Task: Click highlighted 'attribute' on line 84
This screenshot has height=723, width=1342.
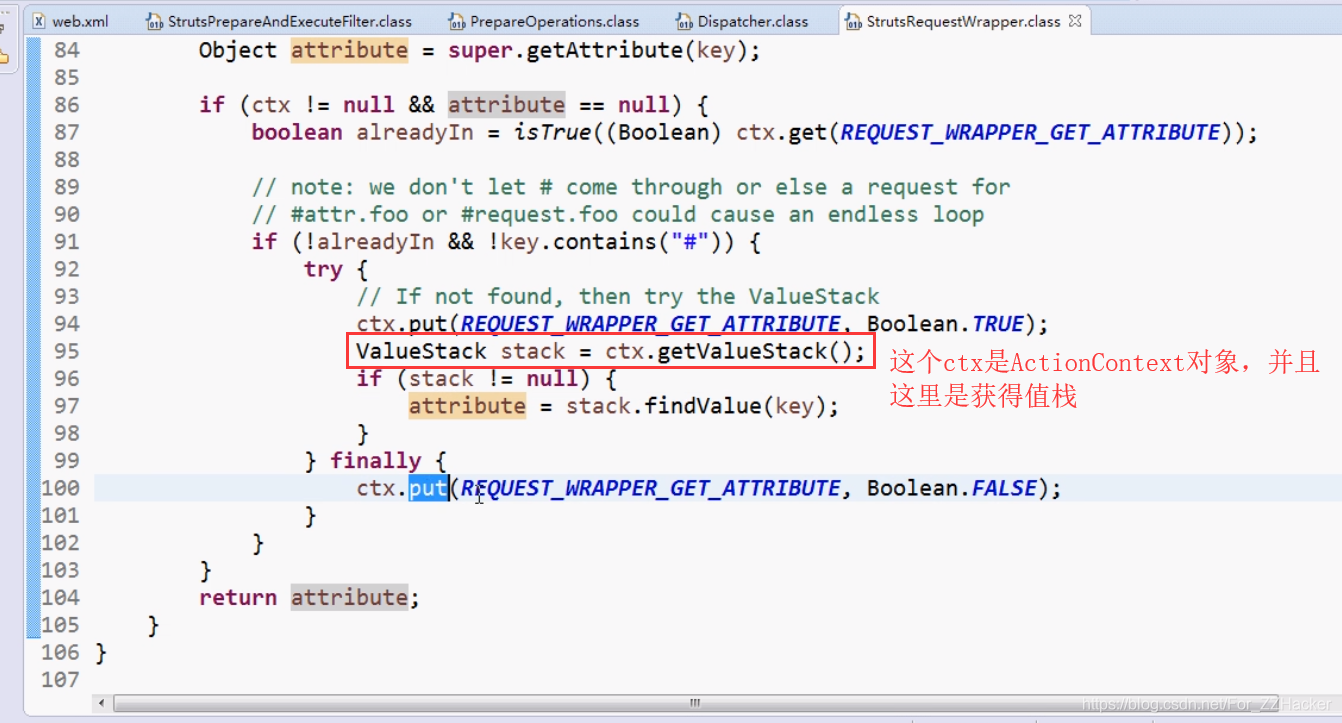Action: click(349, 50)
